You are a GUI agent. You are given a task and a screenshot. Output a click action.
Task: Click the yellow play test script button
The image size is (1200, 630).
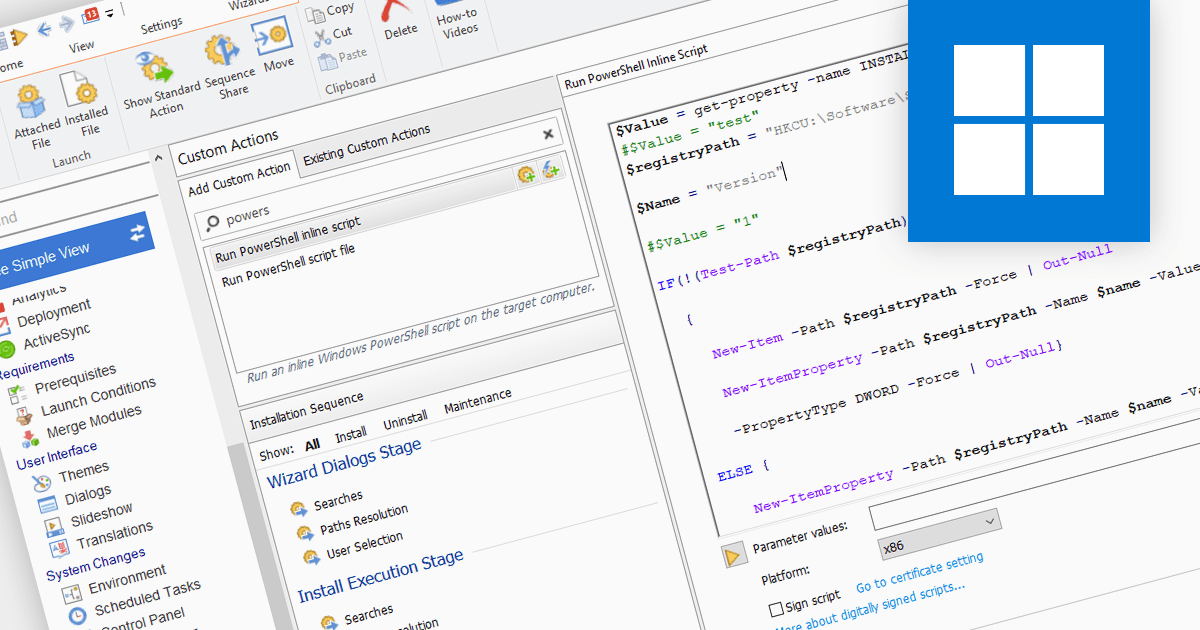pos(733,555)
